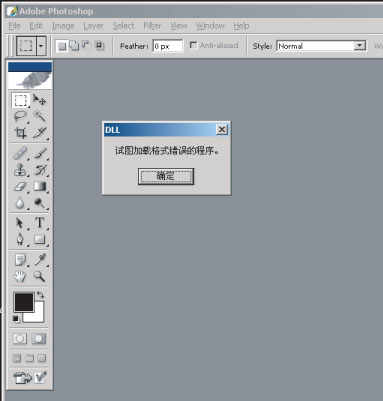Select the Eraser tool
Screen dimensions: 383x401
[20, 186]
